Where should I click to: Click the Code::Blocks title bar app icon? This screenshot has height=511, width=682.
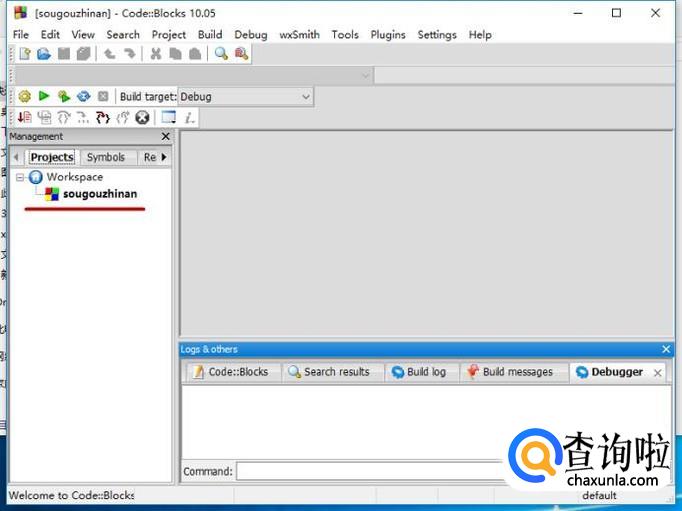pyautogui.click(x=20, y=13)
